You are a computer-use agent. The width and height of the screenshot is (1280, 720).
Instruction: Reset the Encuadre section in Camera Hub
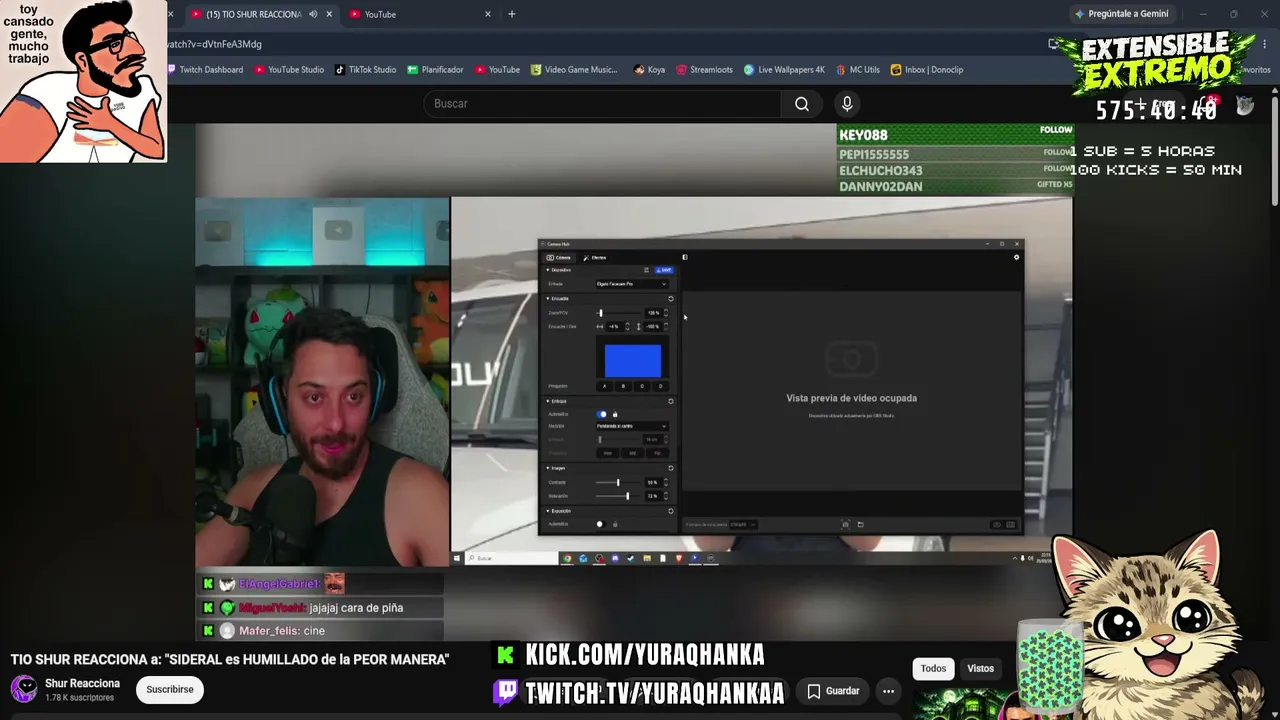670,298
